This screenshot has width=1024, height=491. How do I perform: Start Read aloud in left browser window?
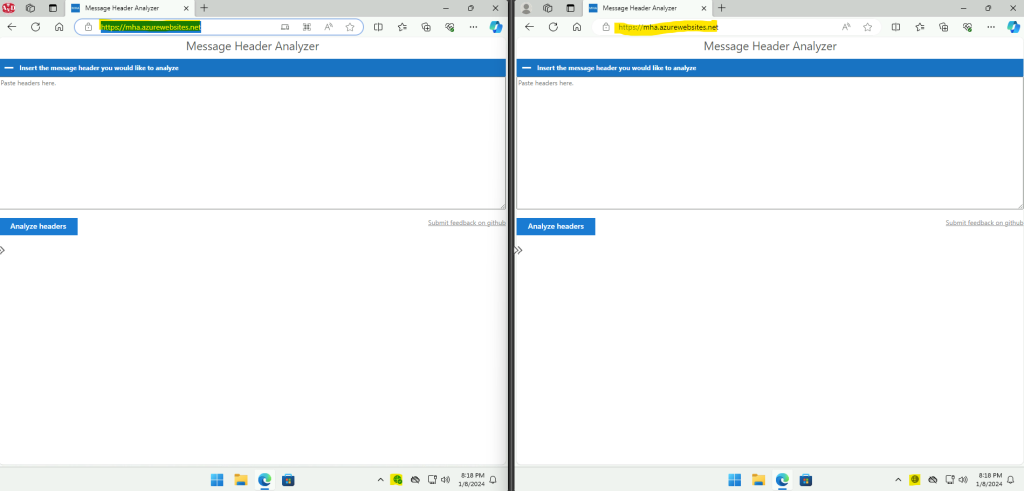(x=328, y=27)
